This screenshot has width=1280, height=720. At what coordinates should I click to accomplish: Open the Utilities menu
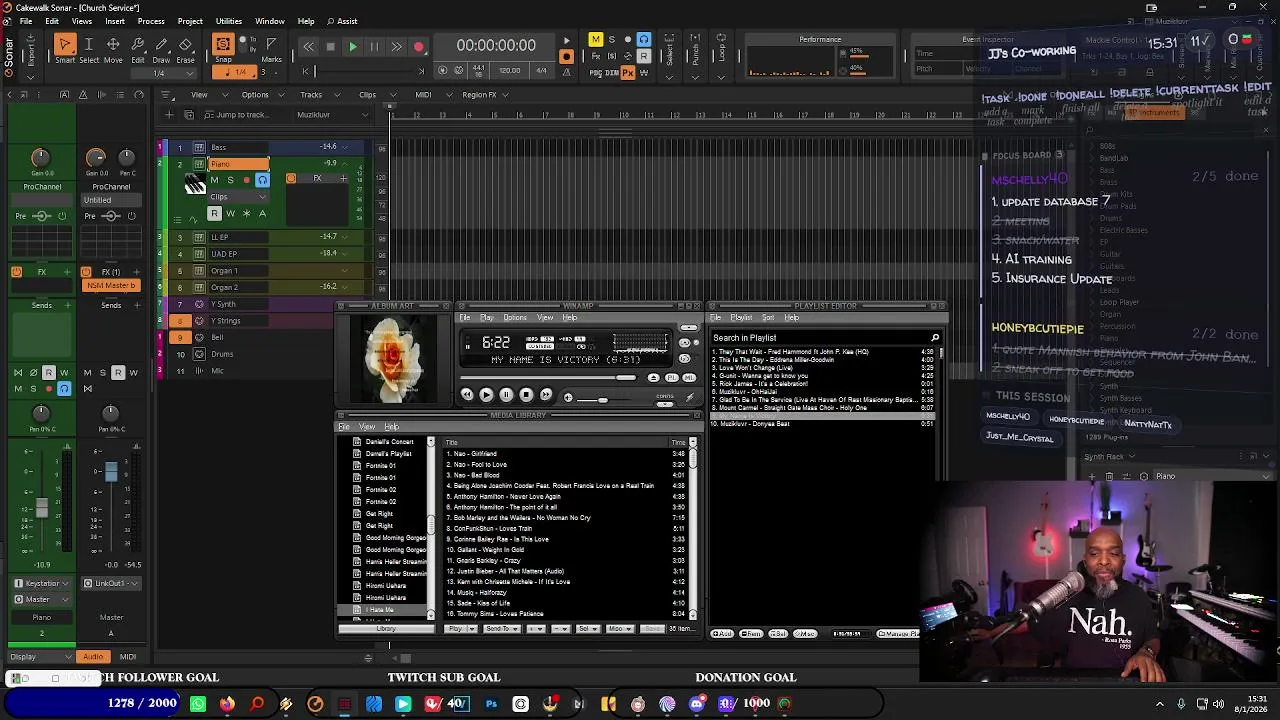point(229,21)
